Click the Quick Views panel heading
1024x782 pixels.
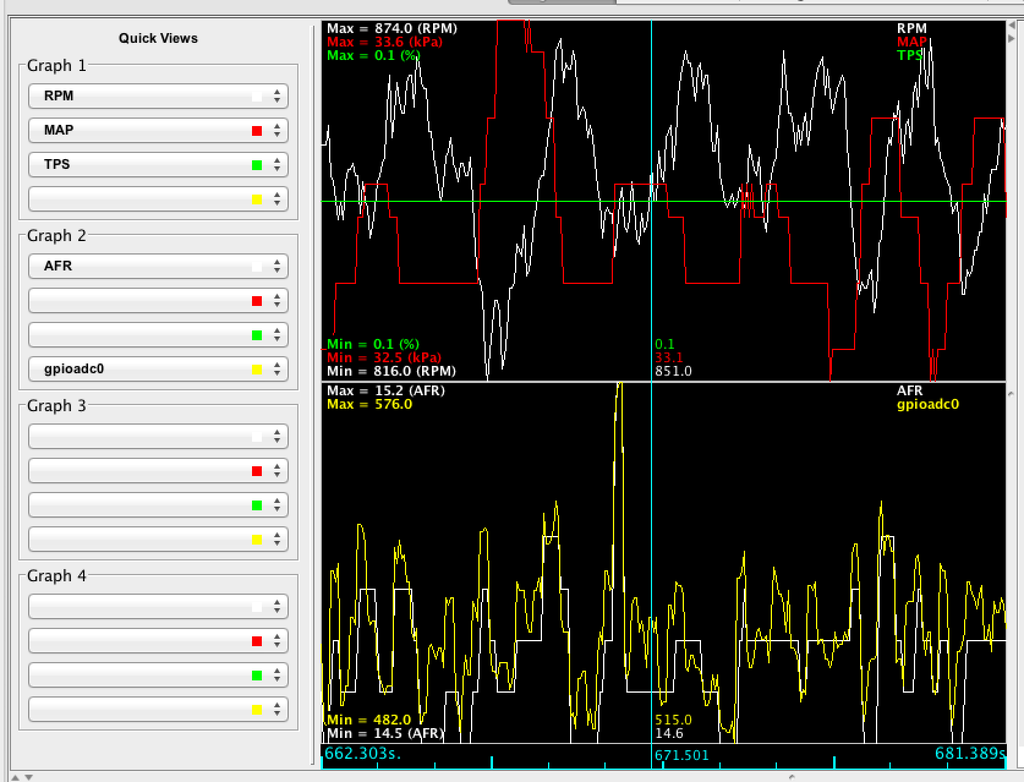tap(158, 38)
